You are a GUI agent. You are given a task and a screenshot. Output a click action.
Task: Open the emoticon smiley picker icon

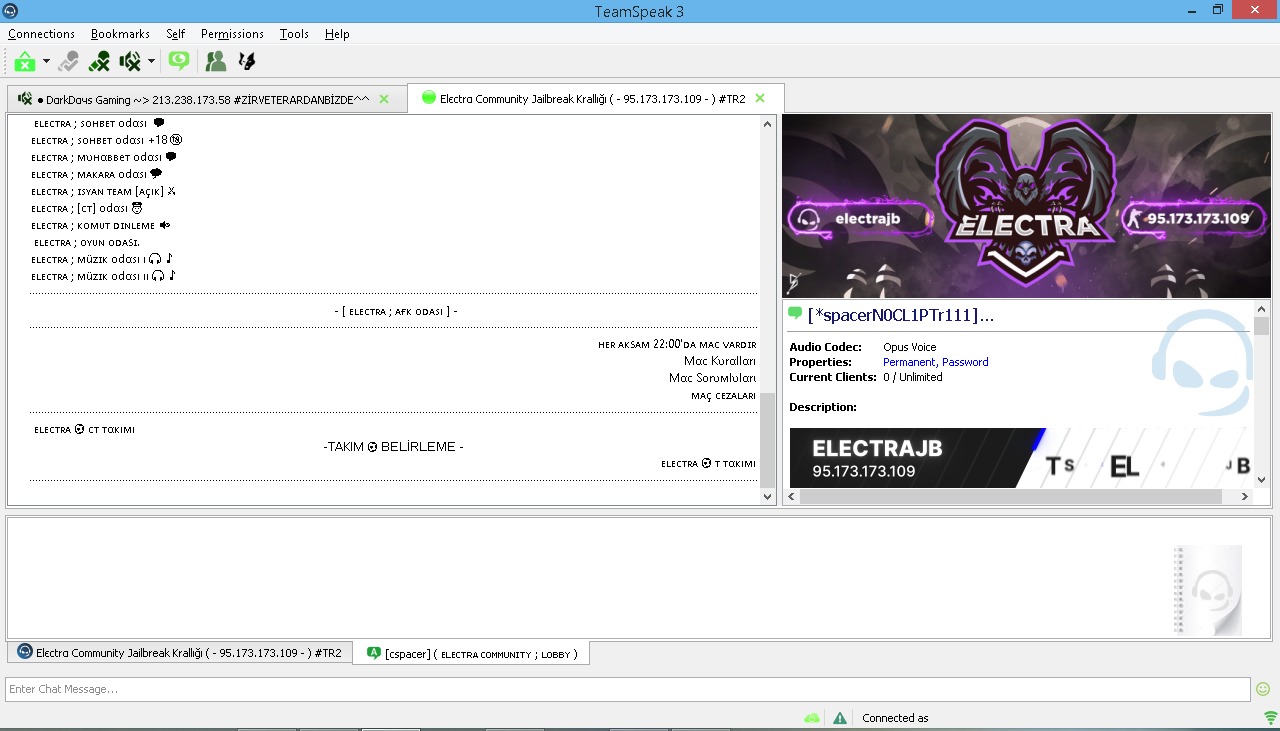[x=1263, y=689]
